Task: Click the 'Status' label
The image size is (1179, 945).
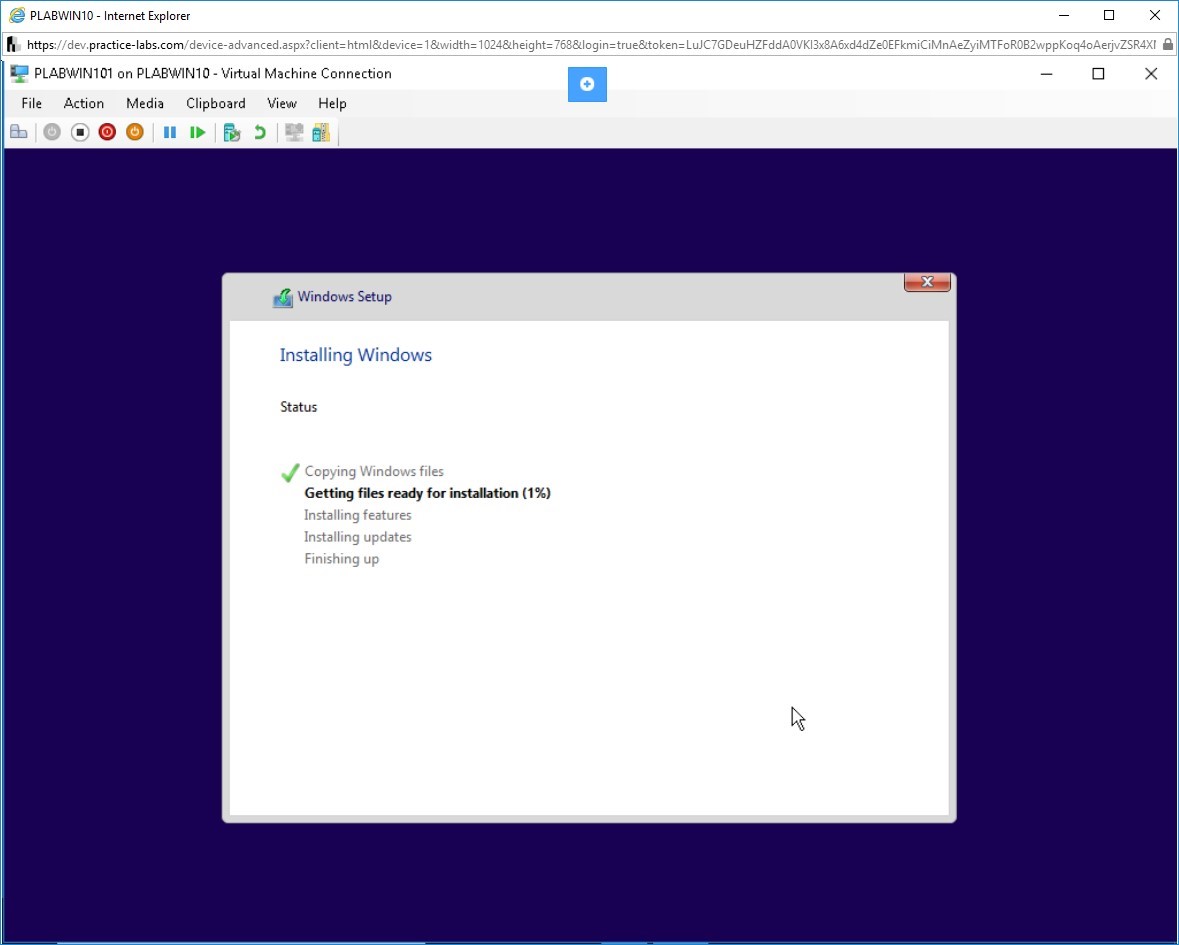Action: pyautogui.click(x=299, y=407)
